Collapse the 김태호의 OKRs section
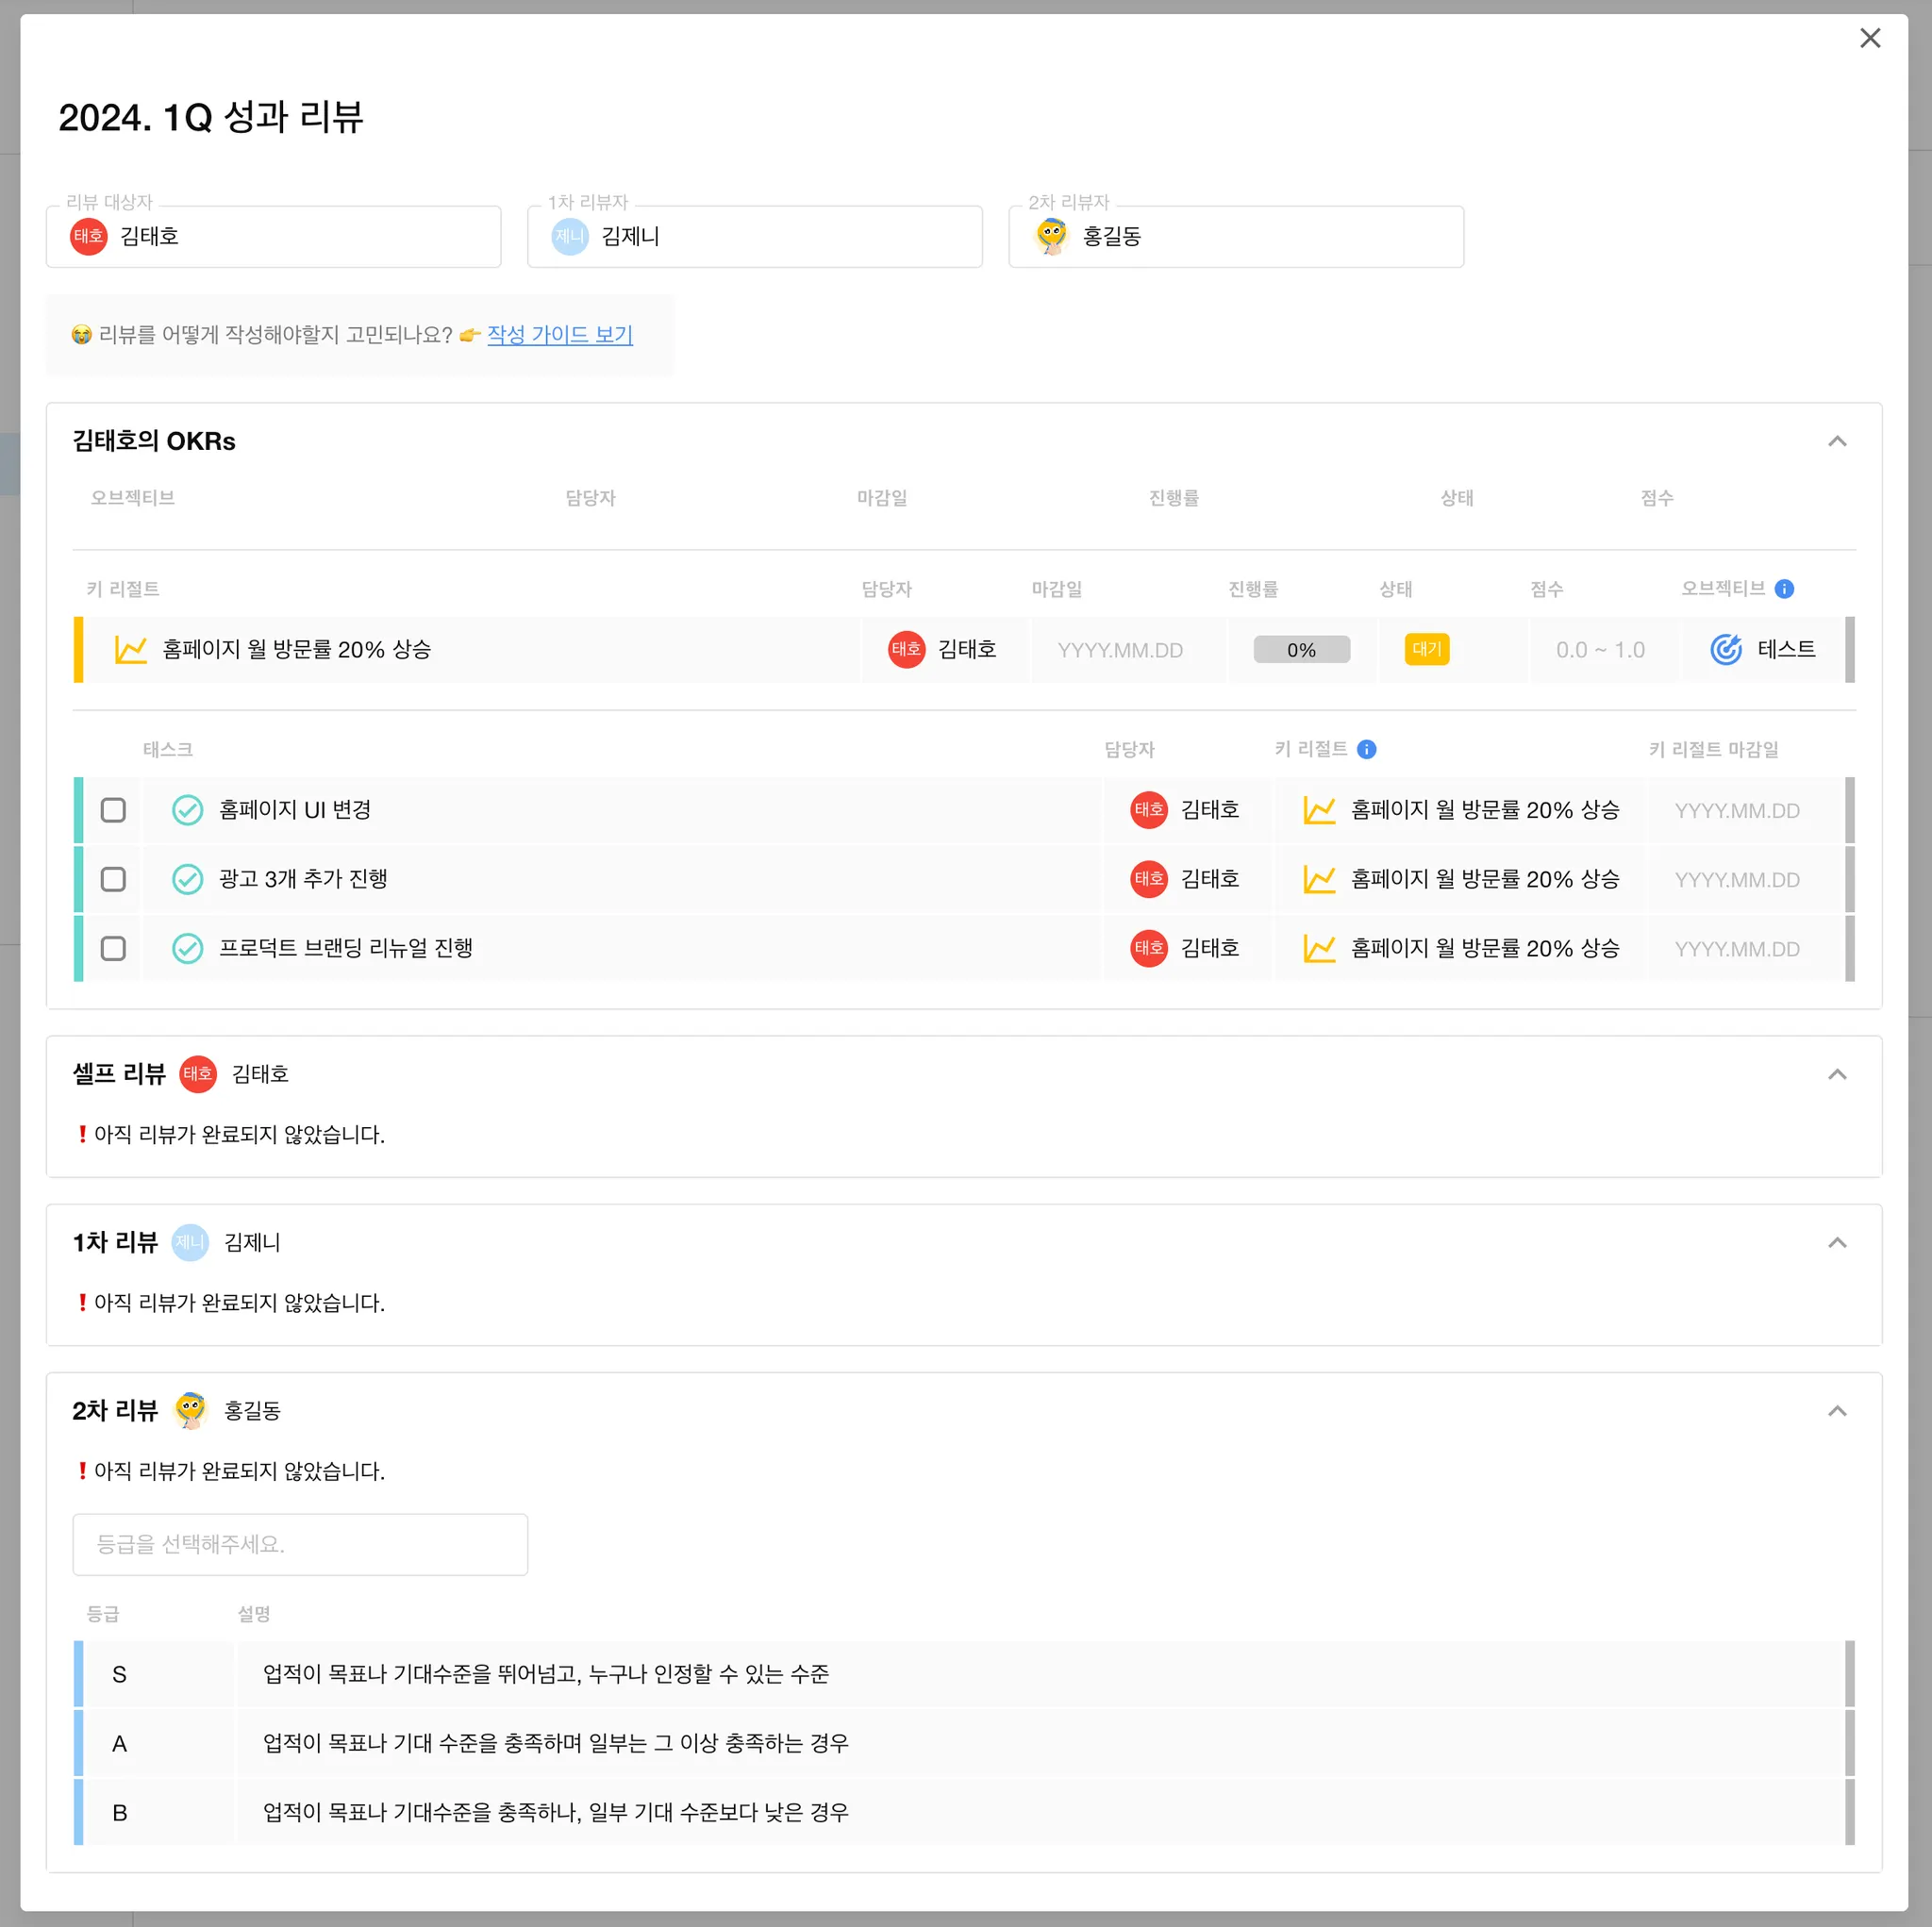 click(1836, 441)
